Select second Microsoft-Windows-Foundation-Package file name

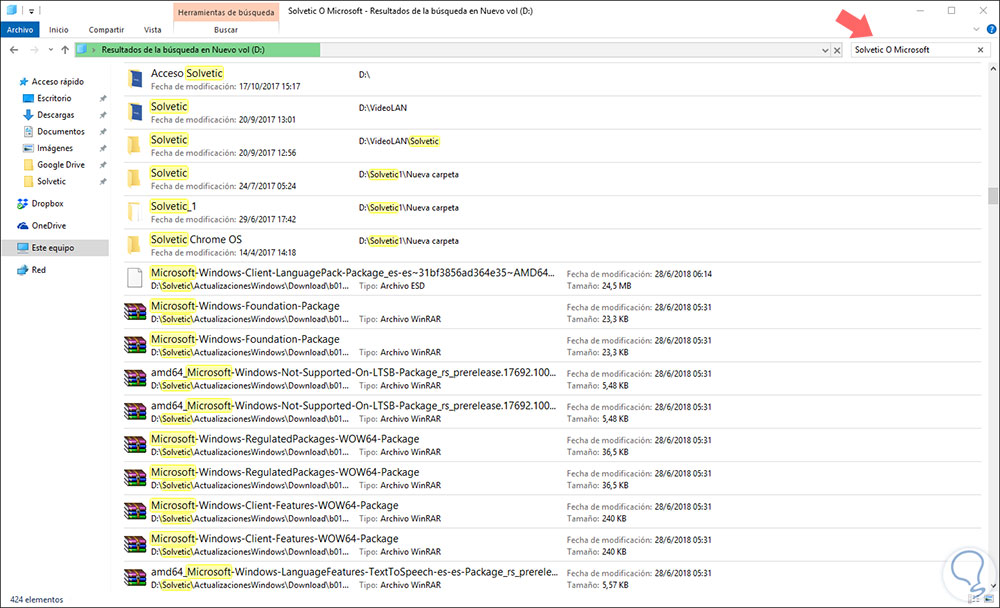click(245, 339)
